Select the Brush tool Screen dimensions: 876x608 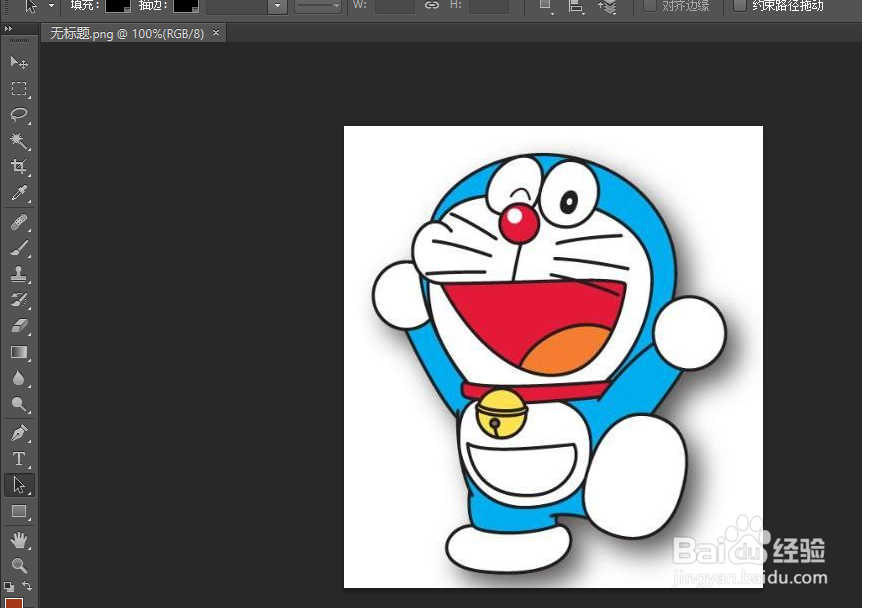[x=19, y=248]
